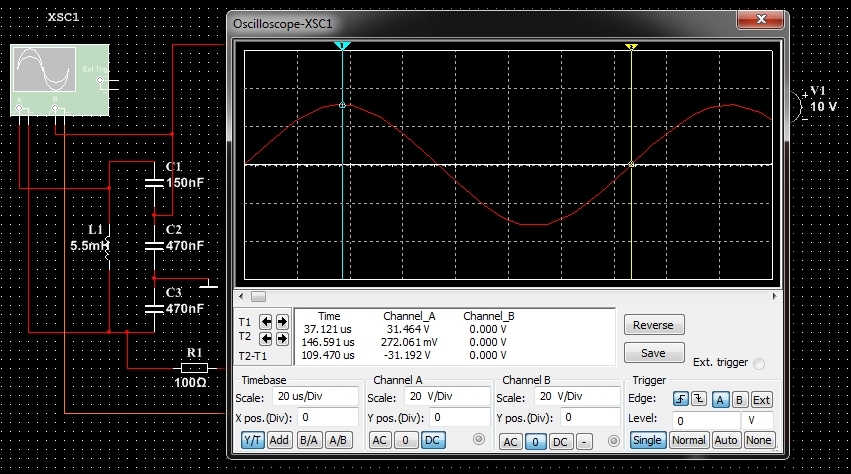Switch display mode to B/A
851x474 pixels.
tap(309, 440)
